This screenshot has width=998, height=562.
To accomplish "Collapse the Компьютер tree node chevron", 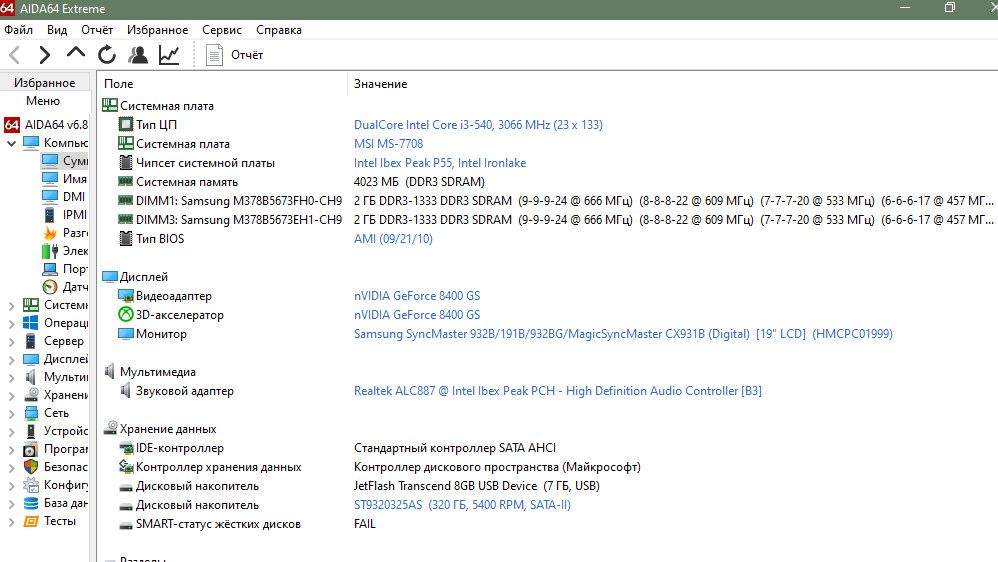I will 11,143.
